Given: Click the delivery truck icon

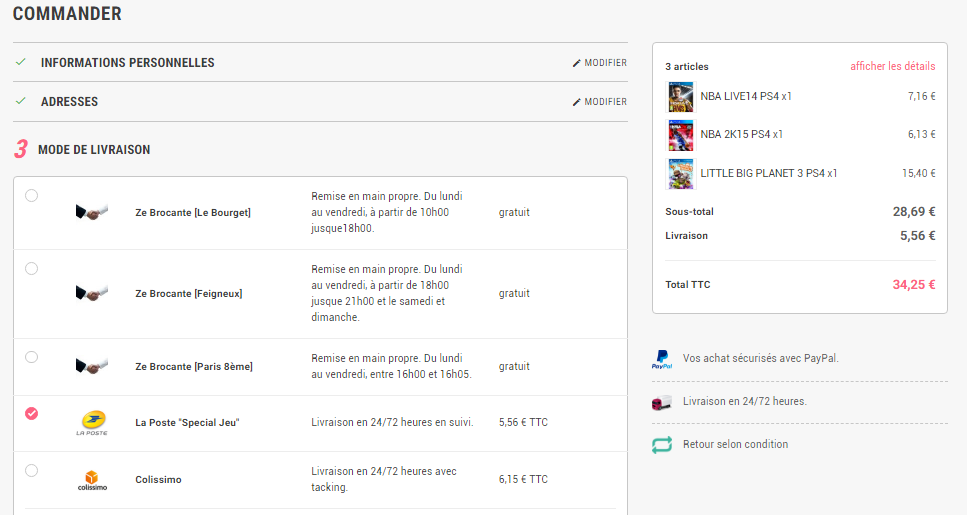Looking at the screenshot, I should click(x=661, y=402).
